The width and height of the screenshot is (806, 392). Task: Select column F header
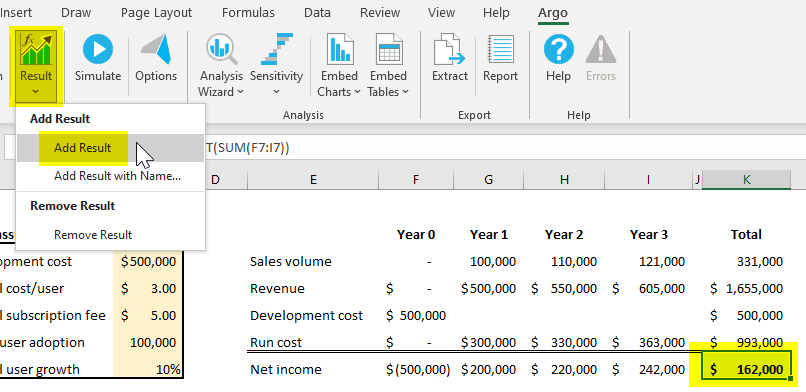point(416,179)
